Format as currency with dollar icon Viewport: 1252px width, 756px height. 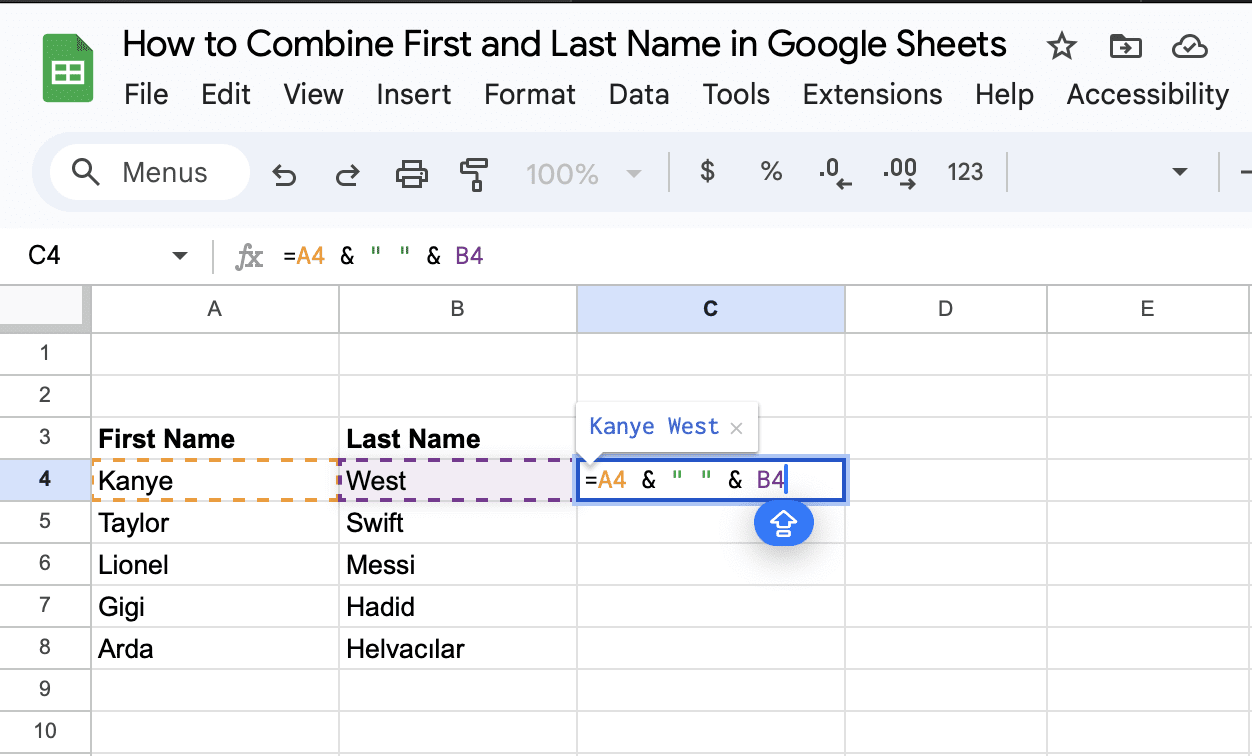[707, 172]
